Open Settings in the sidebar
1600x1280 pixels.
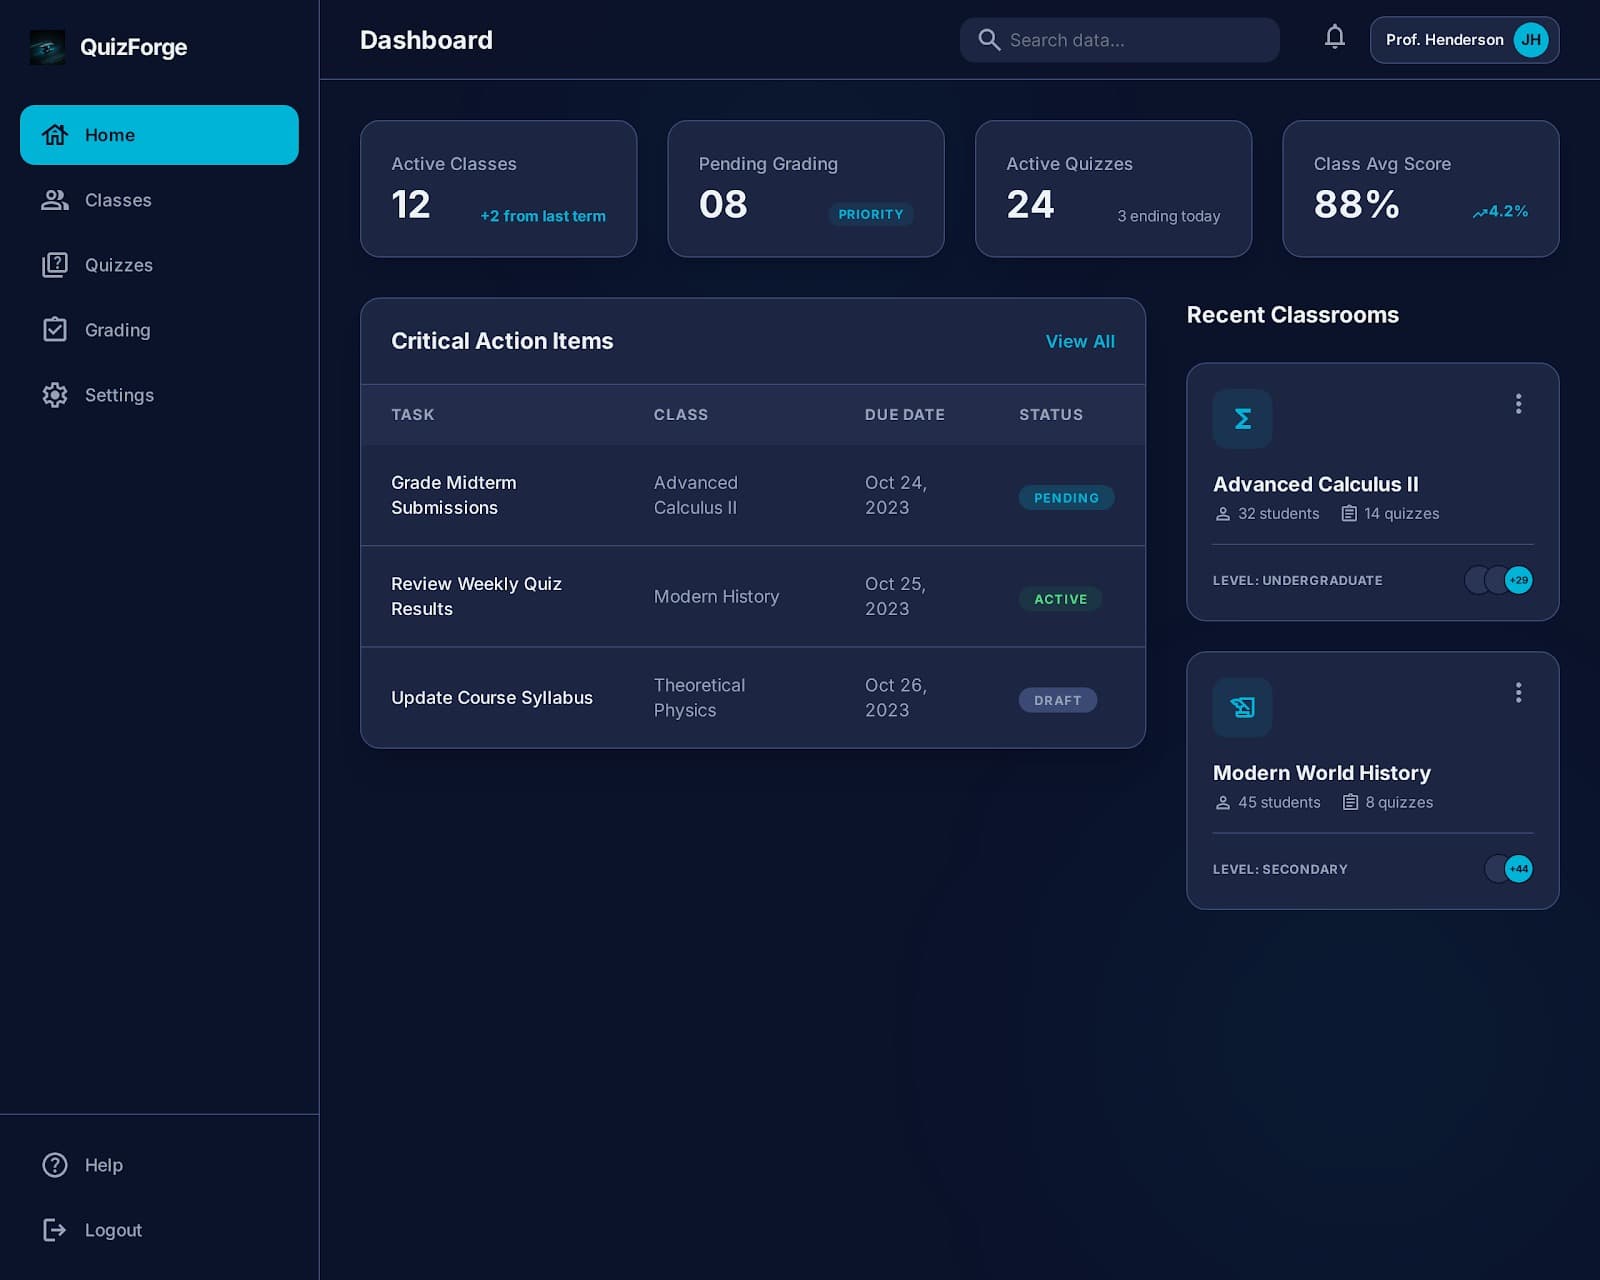coord(159,395)
